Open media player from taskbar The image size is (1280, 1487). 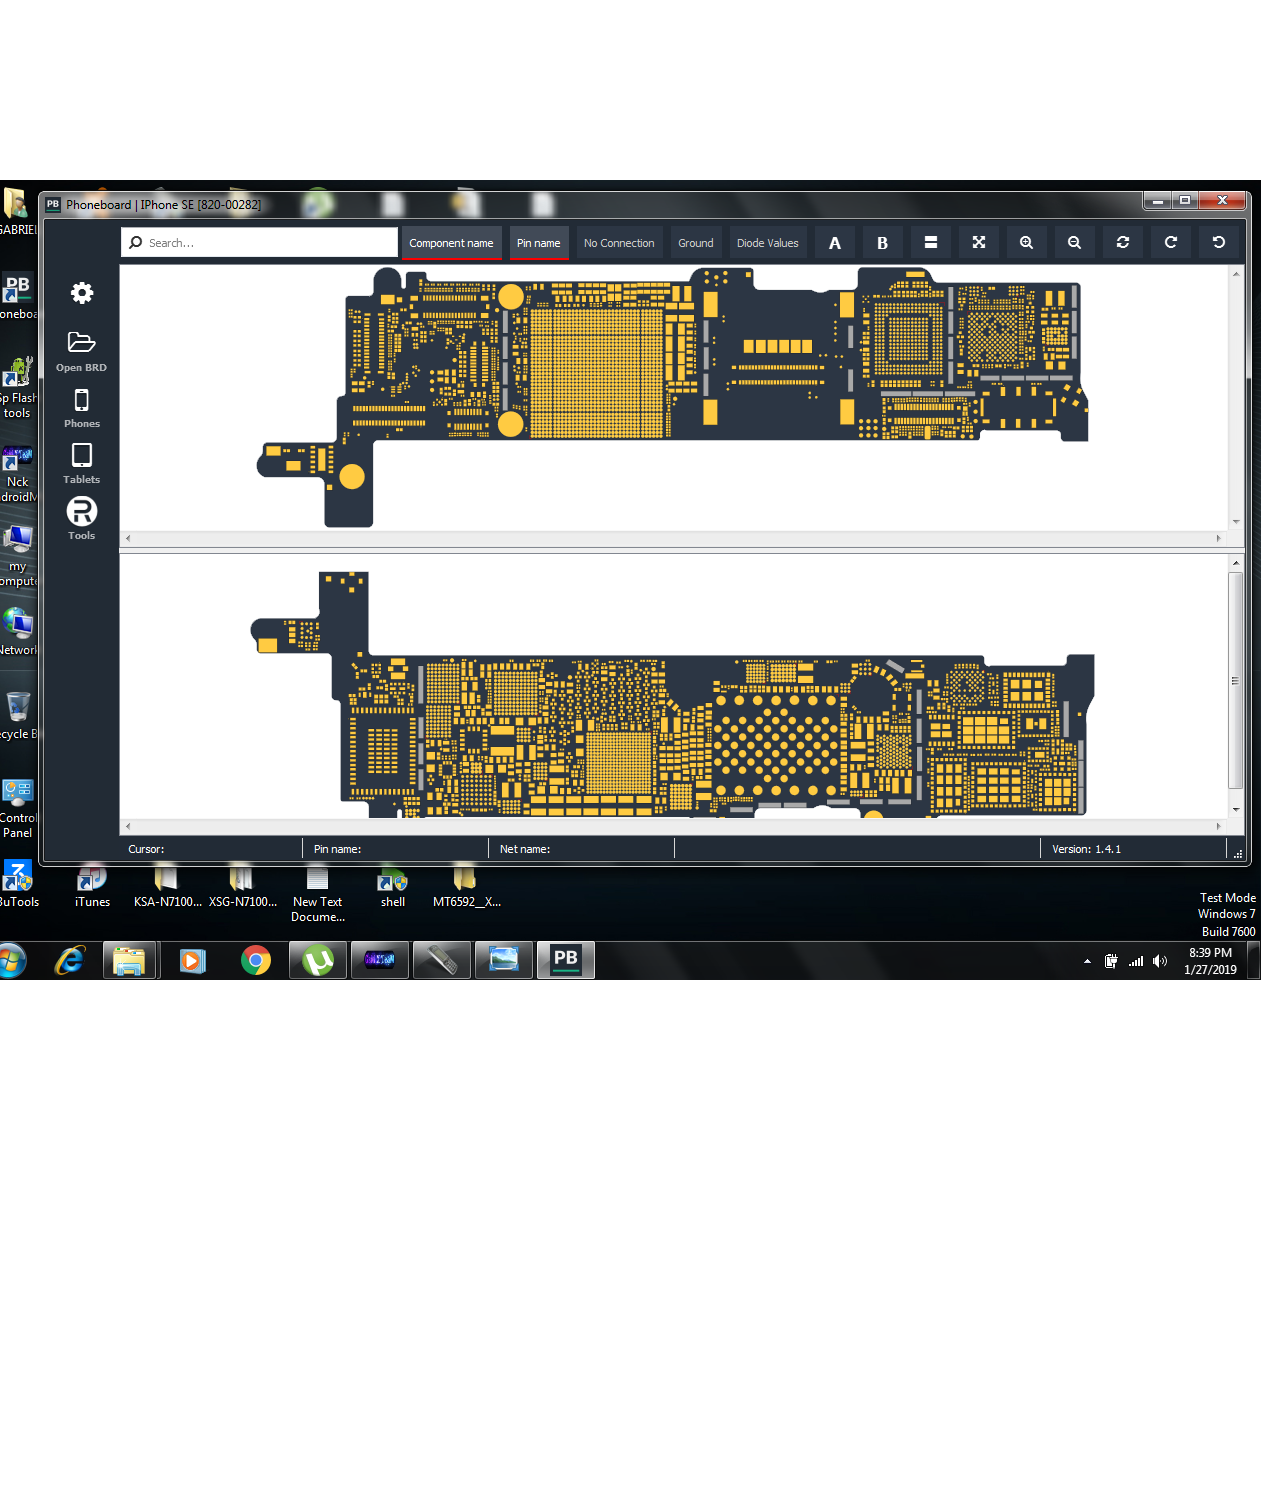(x=192, y=961)
